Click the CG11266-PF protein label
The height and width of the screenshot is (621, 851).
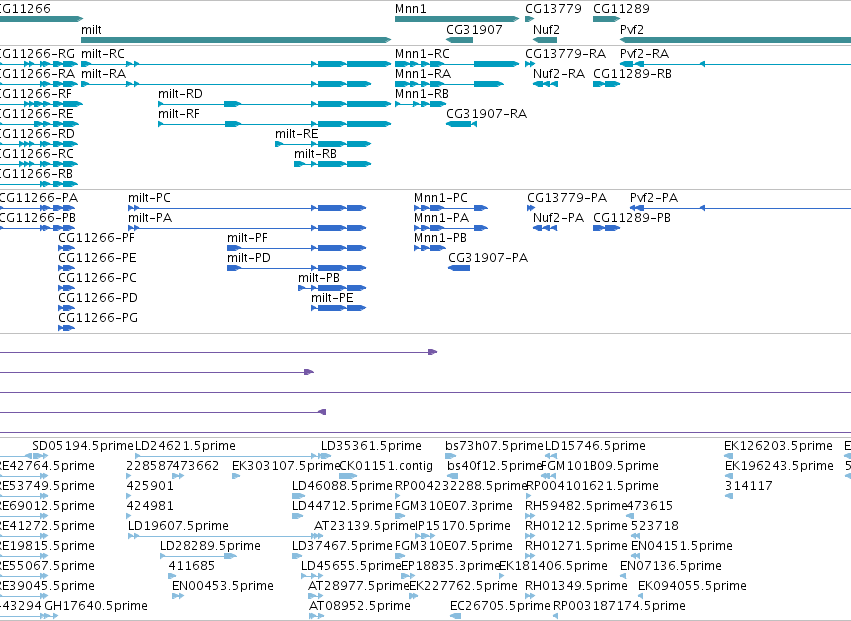97,238
